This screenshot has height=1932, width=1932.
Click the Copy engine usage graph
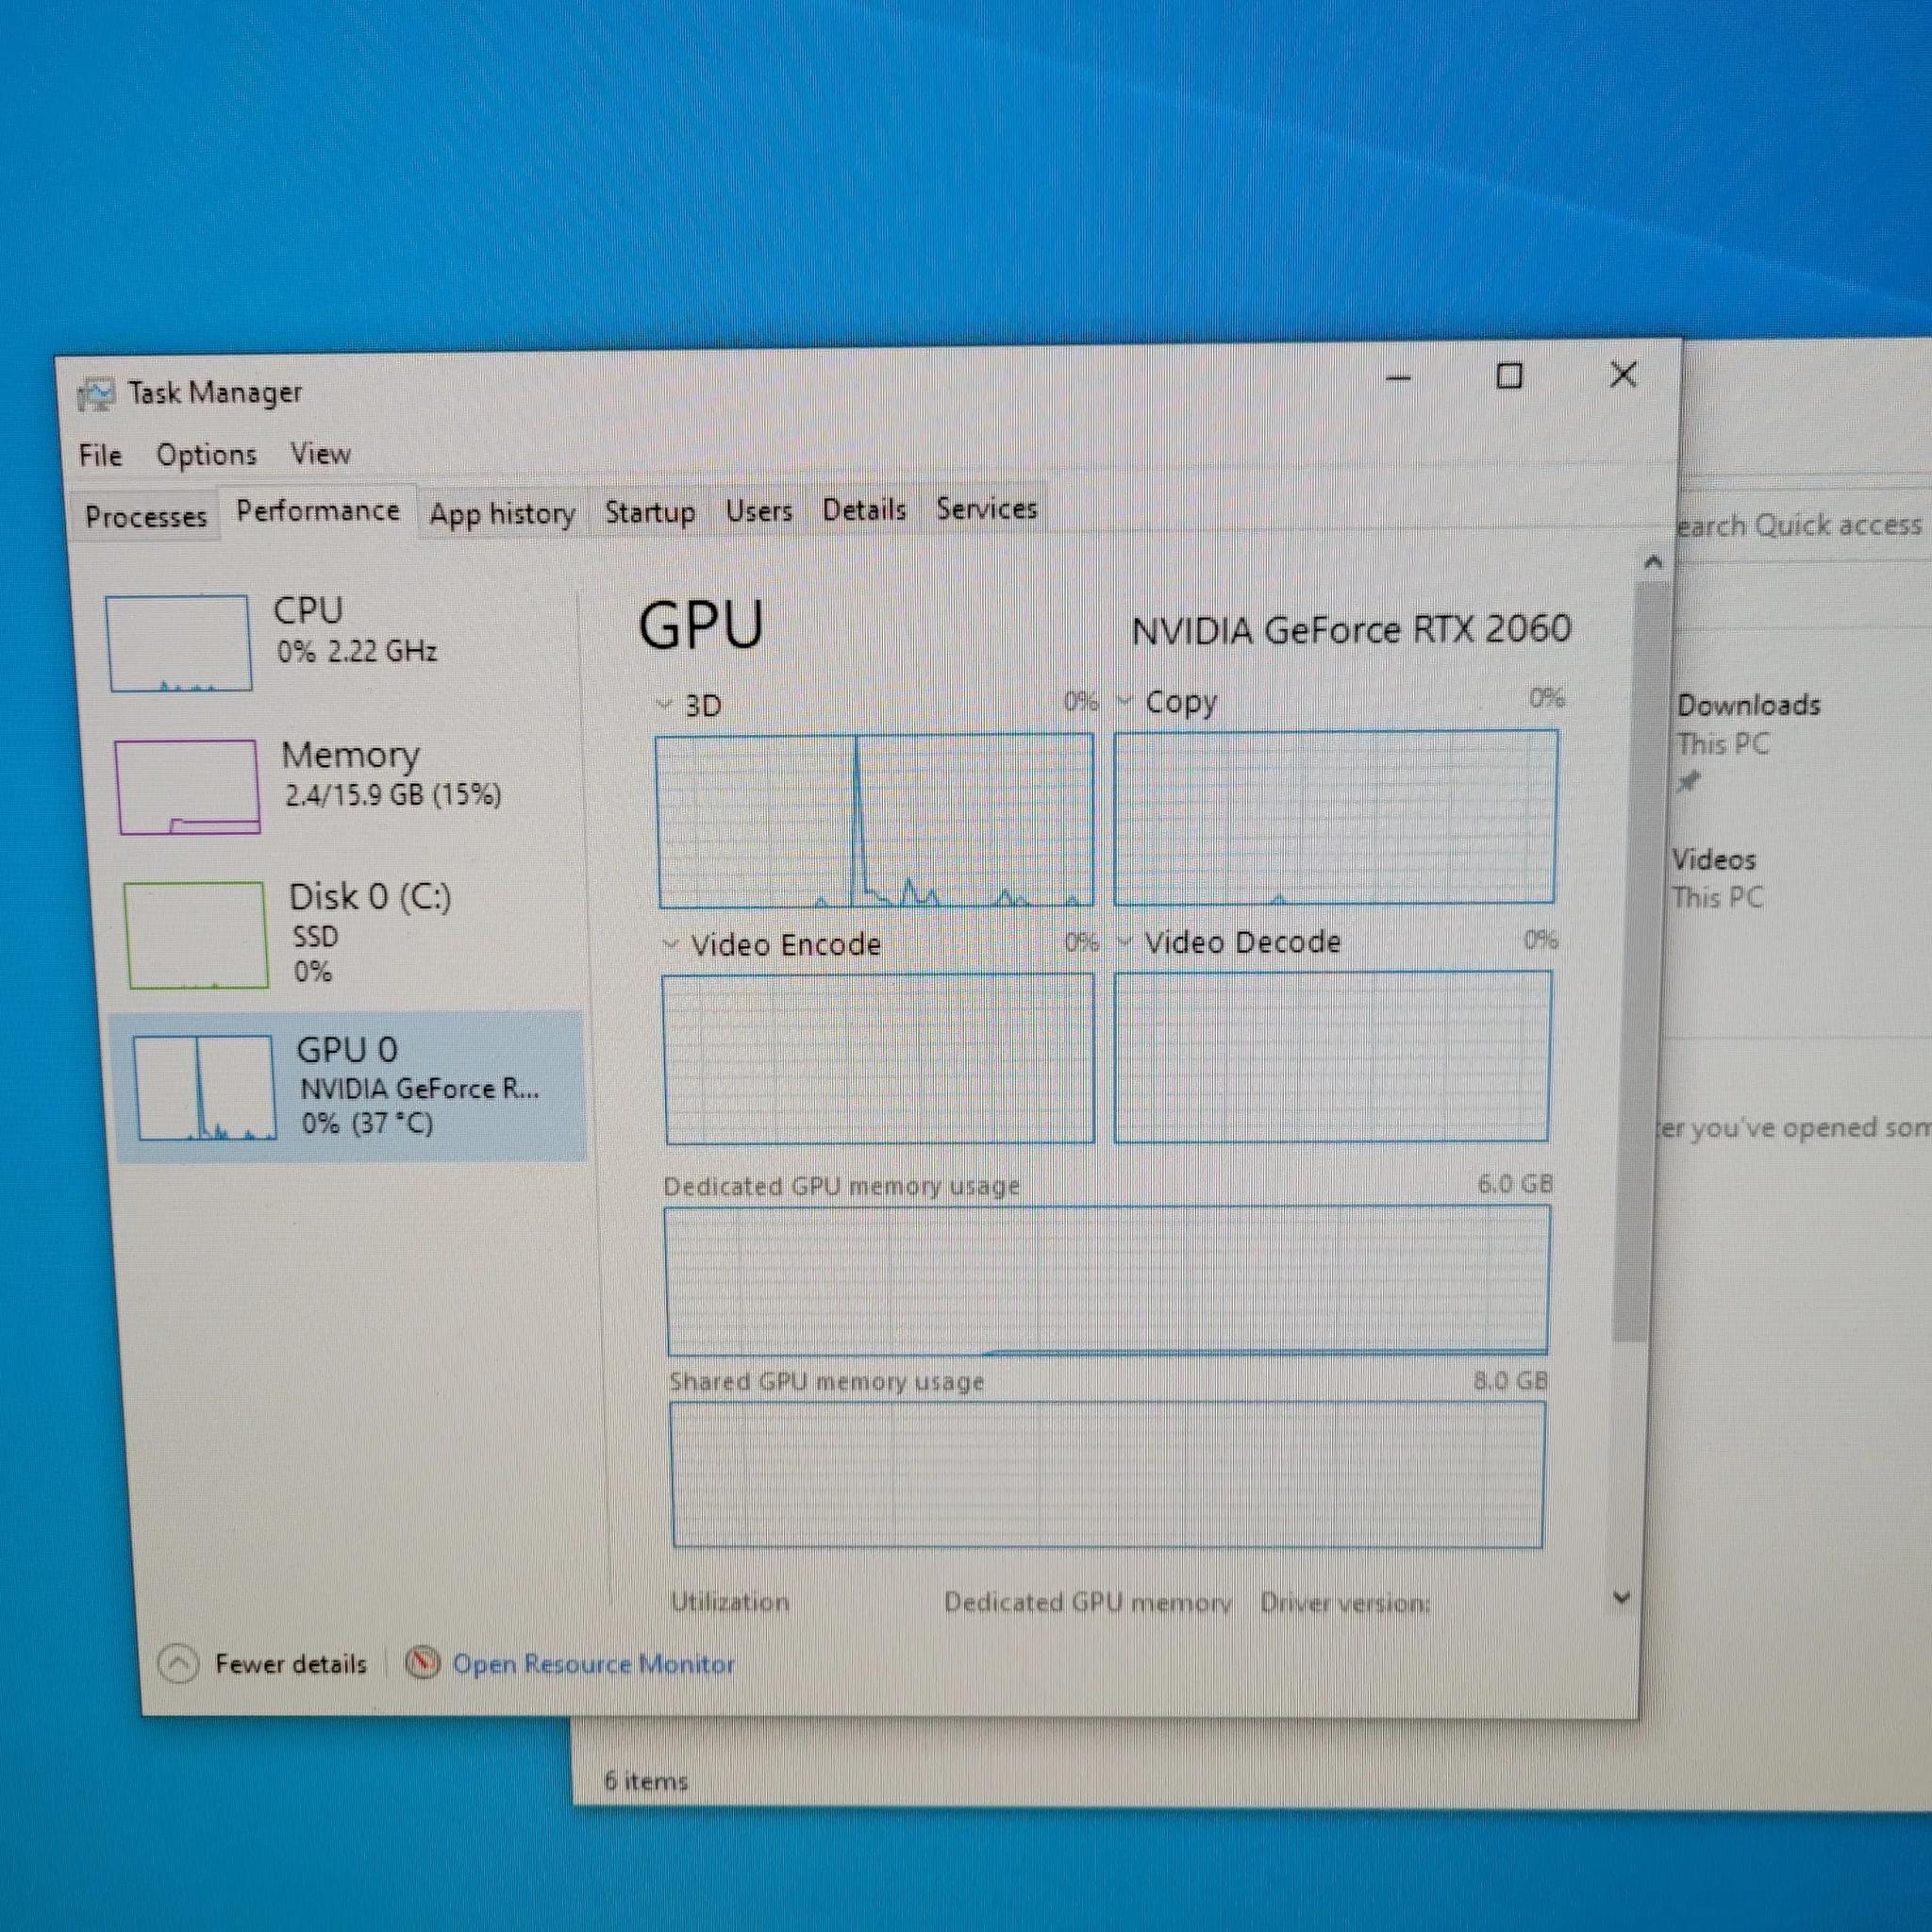point(1336,817)
